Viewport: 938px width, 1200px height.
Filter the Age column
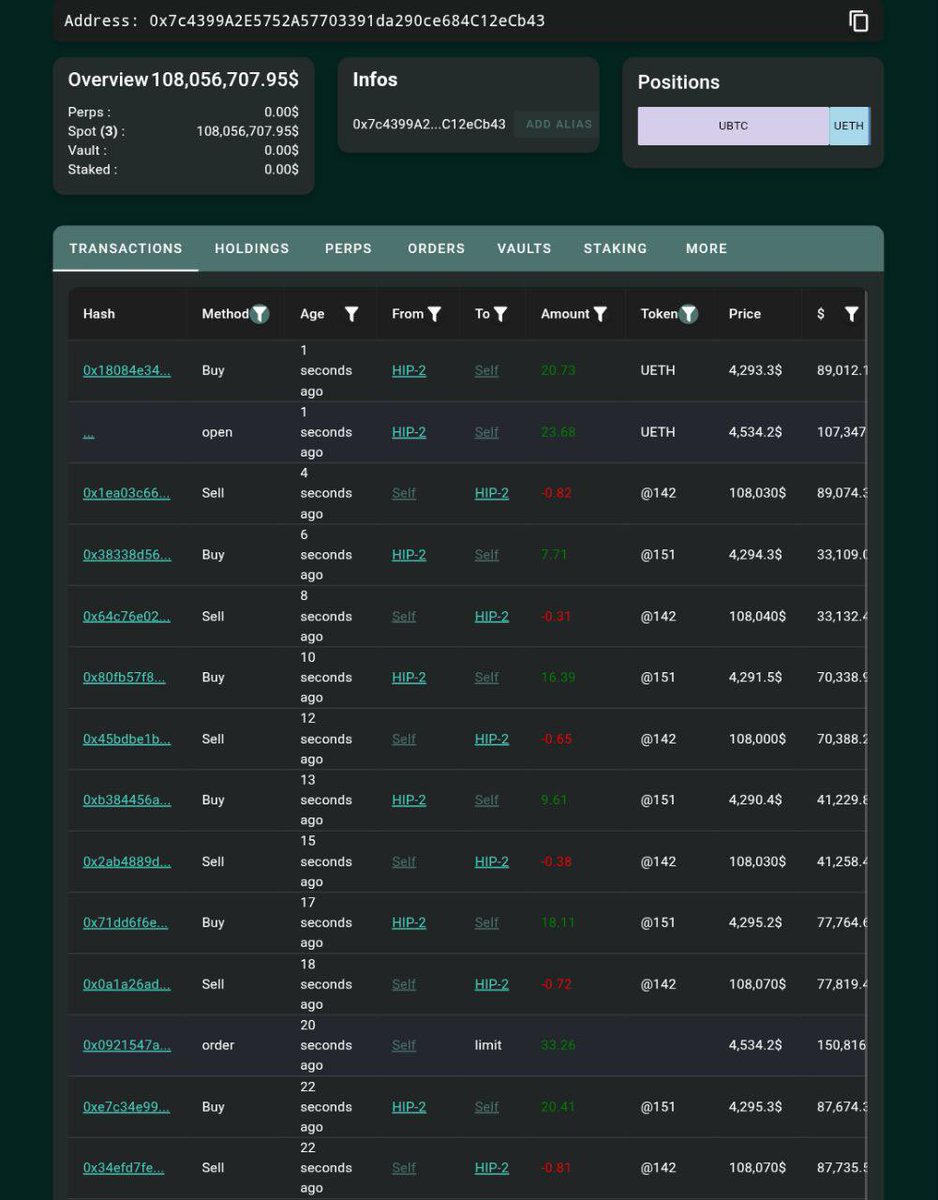click(352, 314)
